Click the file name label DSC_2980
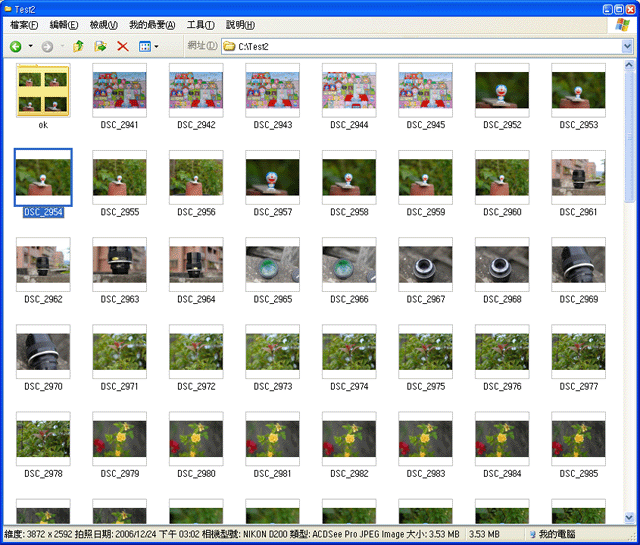The image size is (640, 545). pyautogui.click(x=196, y=474)
